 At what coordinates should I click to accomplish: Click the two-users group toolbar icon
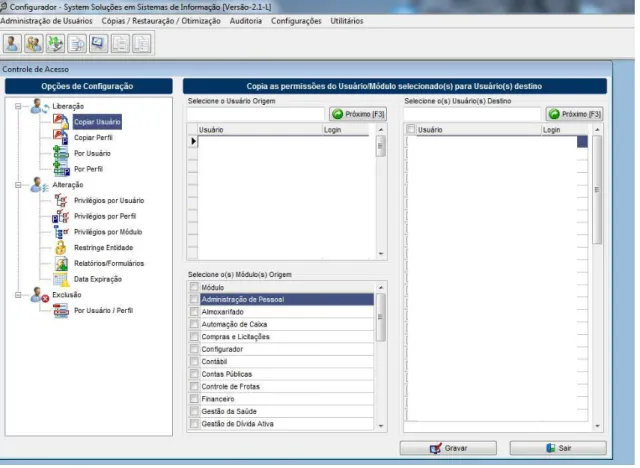coord(34,43)
